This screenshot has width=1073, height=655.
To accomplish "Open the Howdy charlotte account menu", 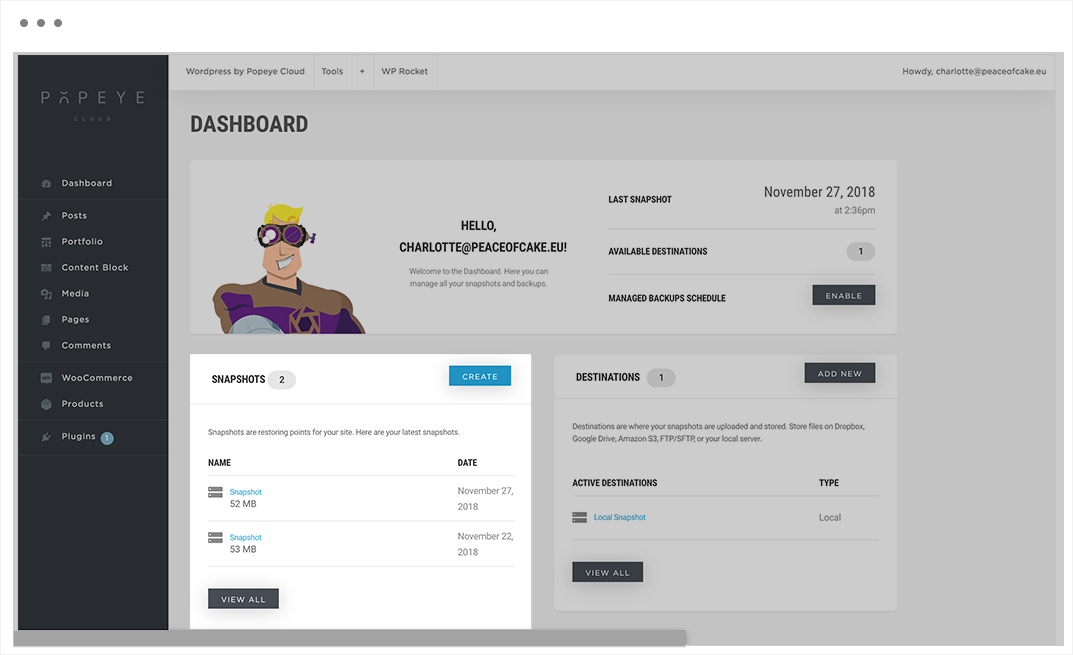I will click(974, 71).
